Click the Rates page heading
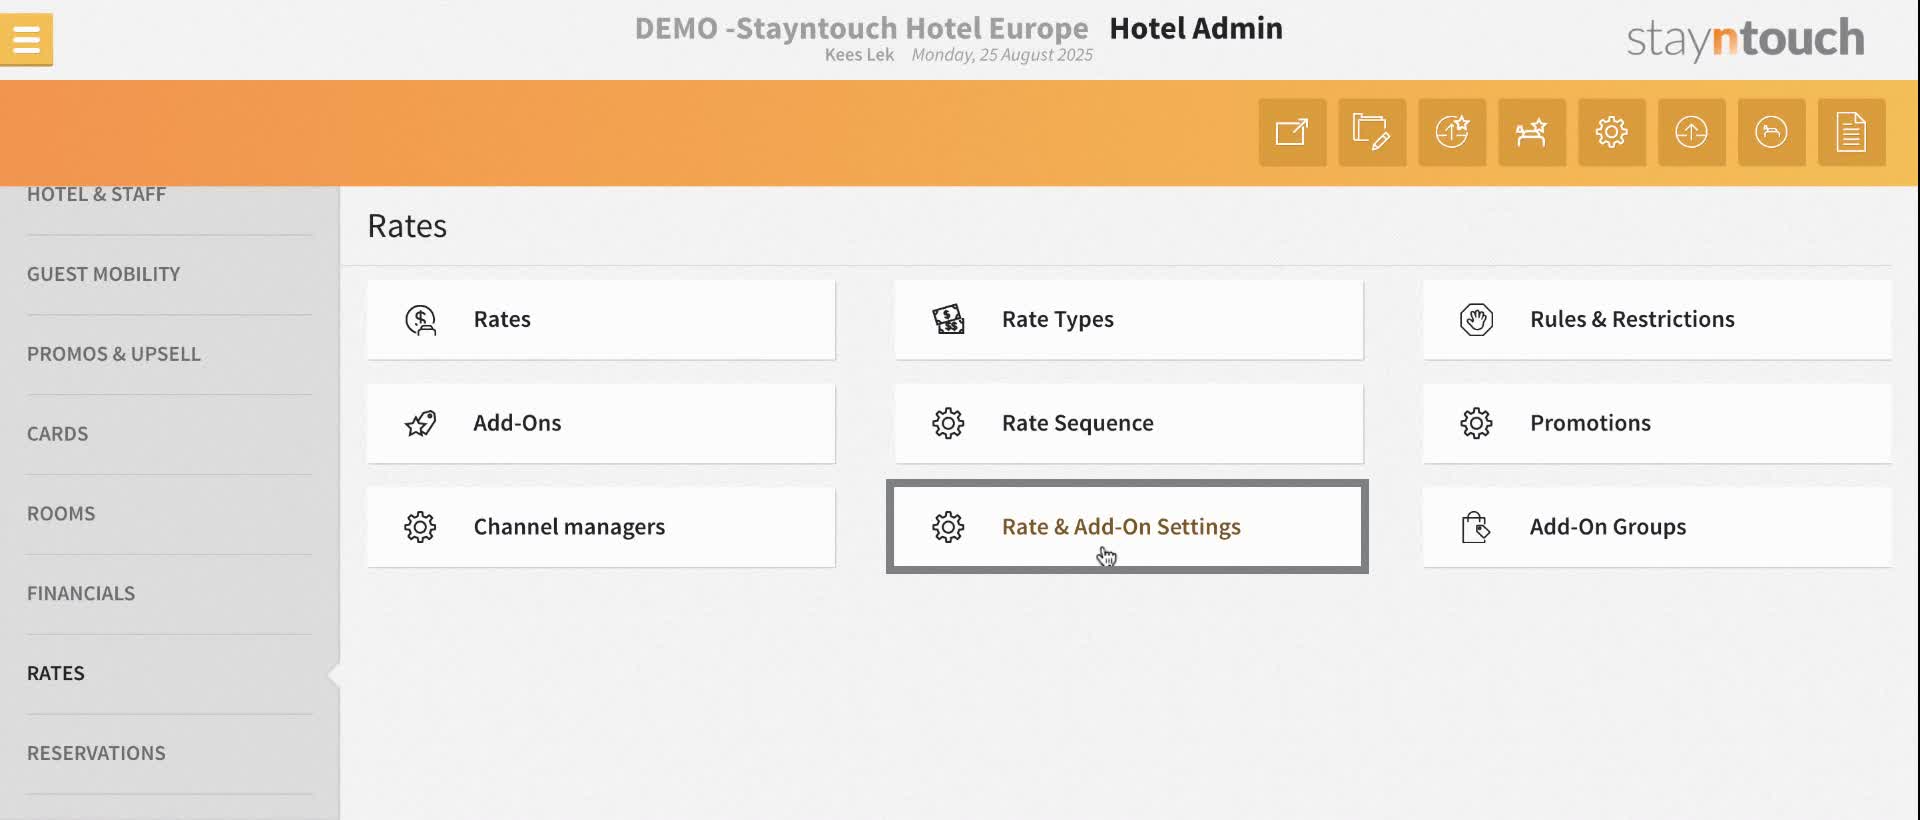The width and height of the screenshot is (1920, 820). [x=407, y=226]
